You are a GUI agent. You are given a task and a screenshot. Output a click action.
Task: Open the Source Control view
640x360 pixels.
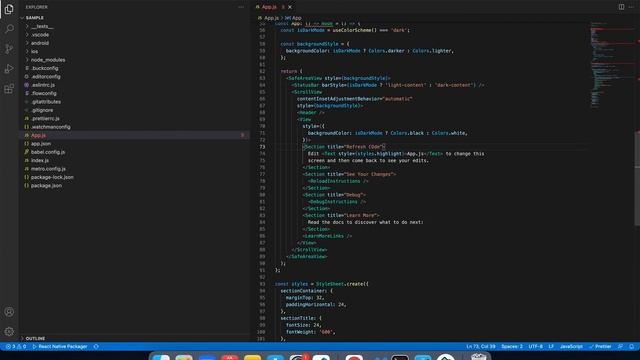[x=9, y=49]
